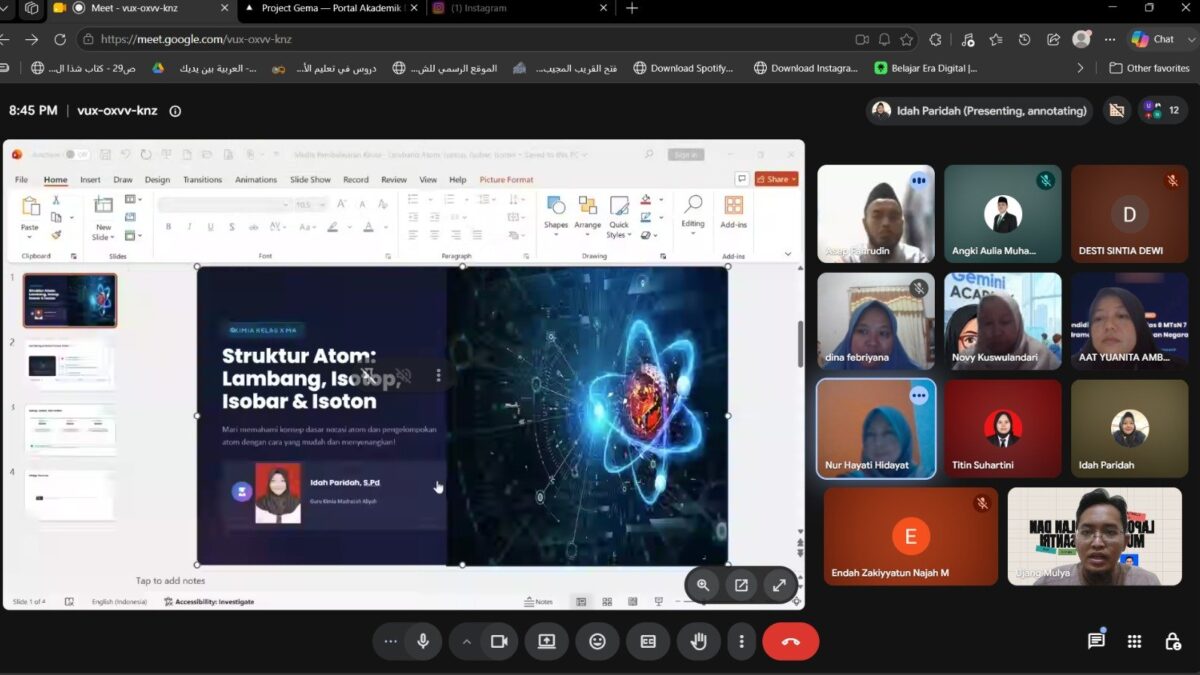Open the Transitions ribbon tab
Image resolution: width=1200 pixels, height=675 pixels.
point(202,180)
